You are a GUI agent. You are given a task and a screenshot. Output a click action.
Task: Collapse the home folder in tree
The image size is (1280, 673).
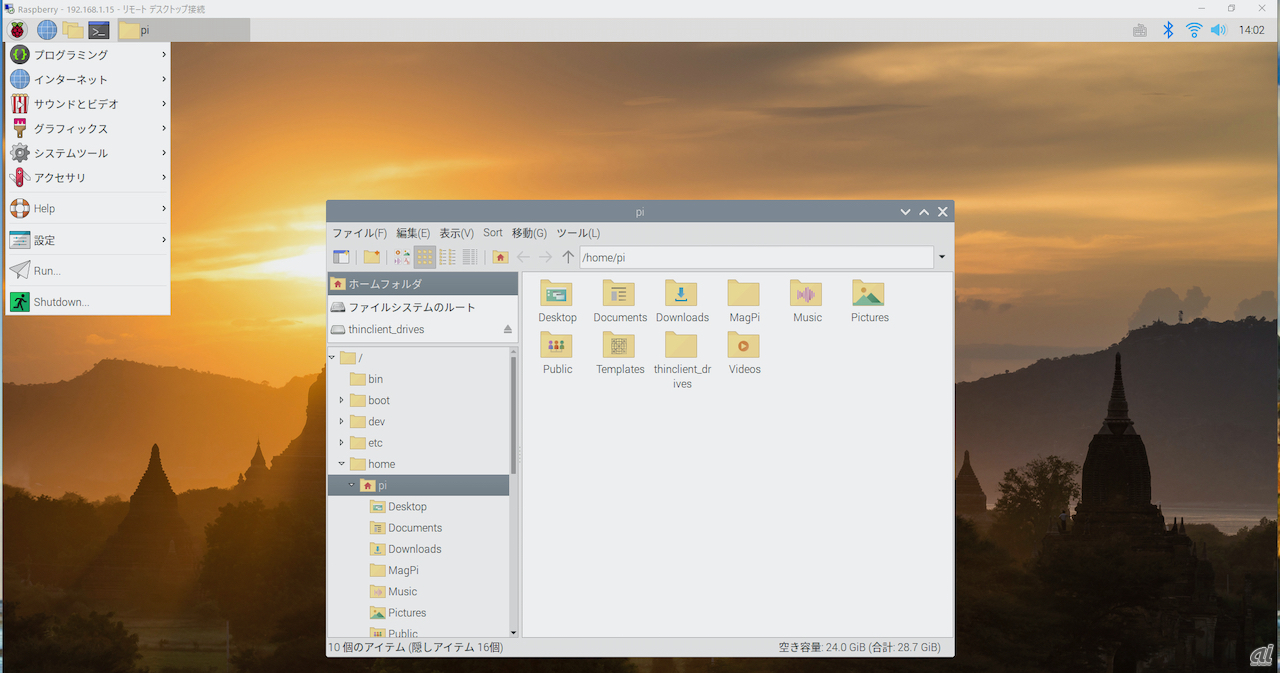(x=341, y=464)
